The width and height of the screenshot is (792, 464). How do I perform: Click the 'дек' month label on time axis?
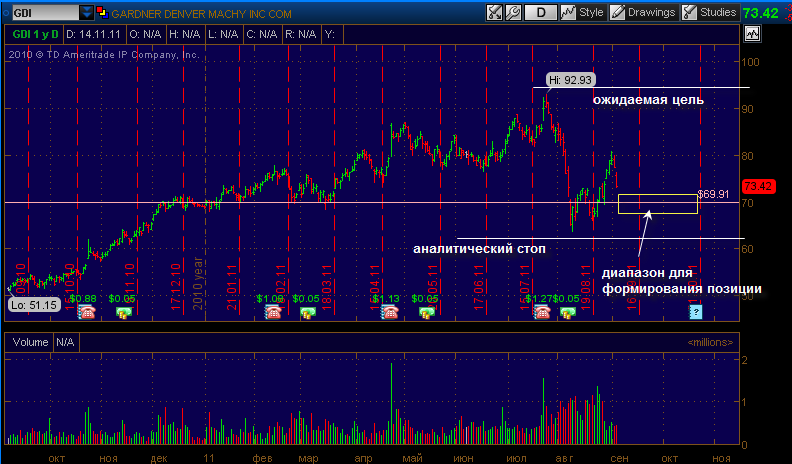(x=159, y=458)
